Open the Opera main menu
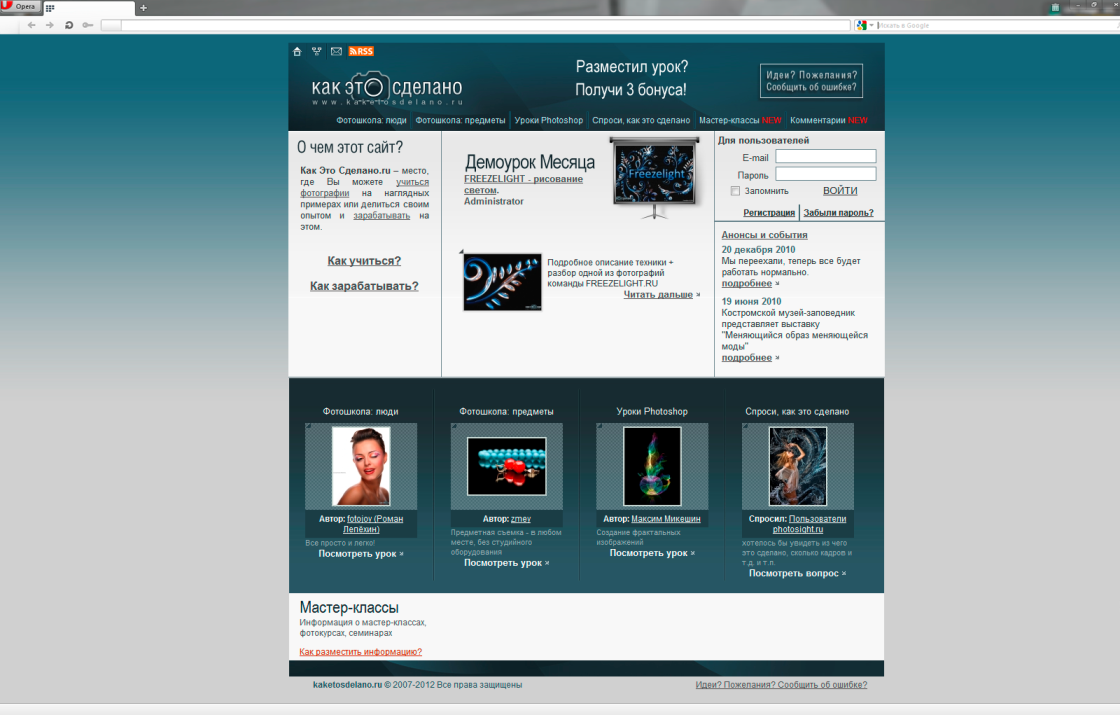Image resolution: width=1120 pixels, height=715 pixels. pos(18,7)
